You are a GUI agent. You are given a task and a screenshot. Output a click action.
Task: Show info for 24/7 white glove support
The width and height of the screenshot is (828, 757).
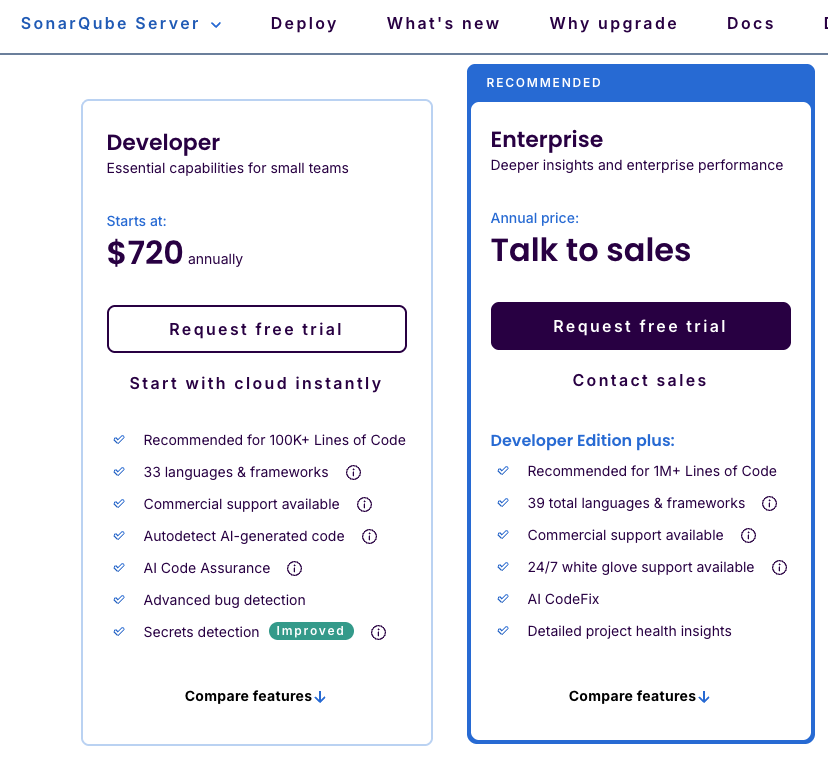tap(779, 567)
